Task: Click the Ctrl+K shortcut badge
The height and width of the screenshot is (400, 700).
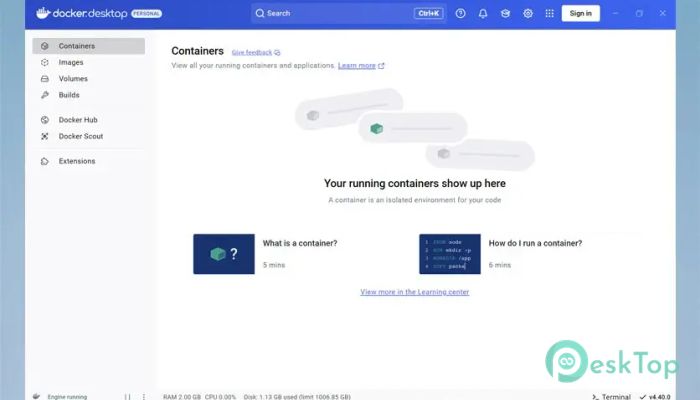Action: click(429, 13)
